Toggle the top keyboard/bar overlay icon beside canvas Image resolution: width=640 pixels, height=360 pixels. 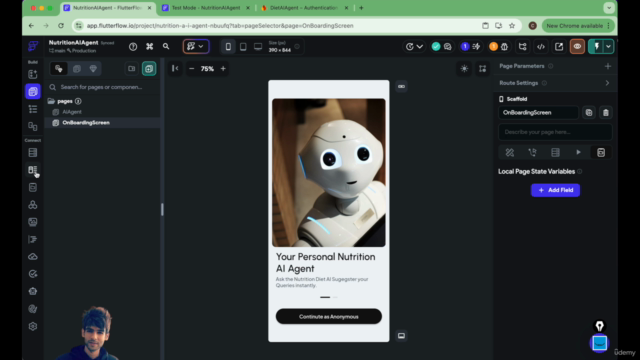click(401, 87)
